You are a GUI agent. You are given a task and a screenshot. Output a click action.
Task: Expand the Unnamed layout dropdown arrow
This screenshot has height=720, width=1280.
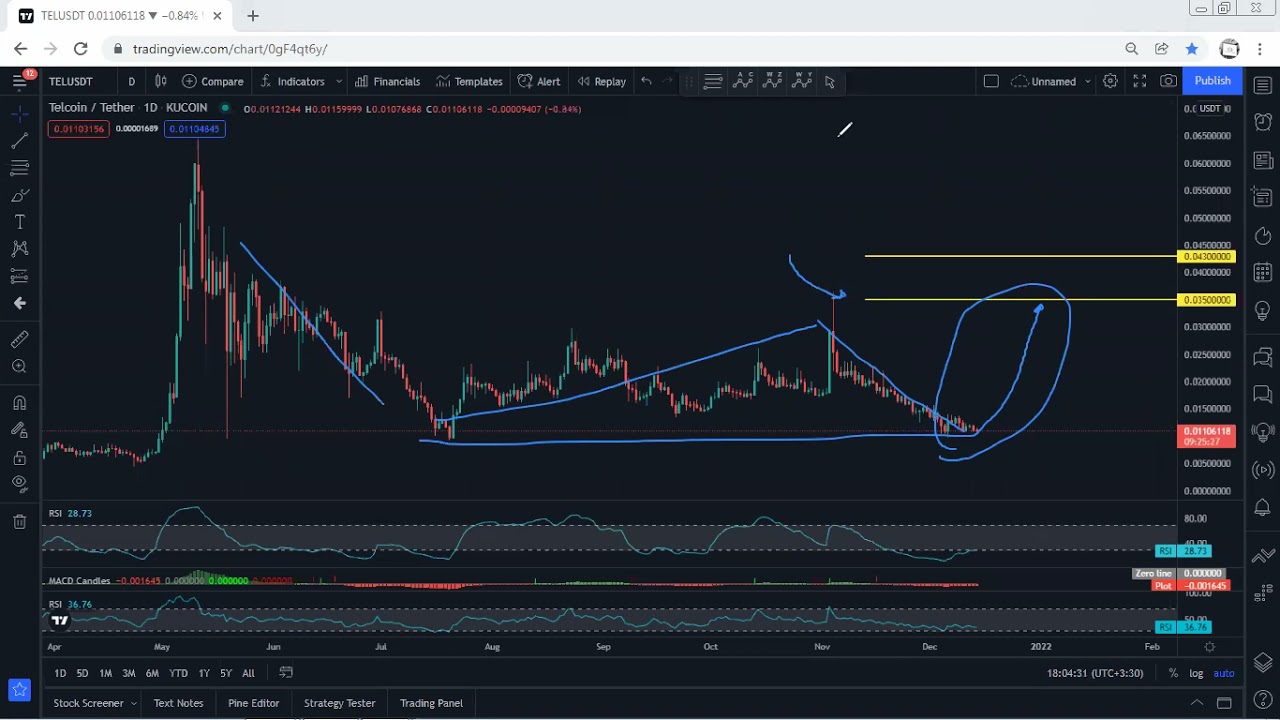1087,81
